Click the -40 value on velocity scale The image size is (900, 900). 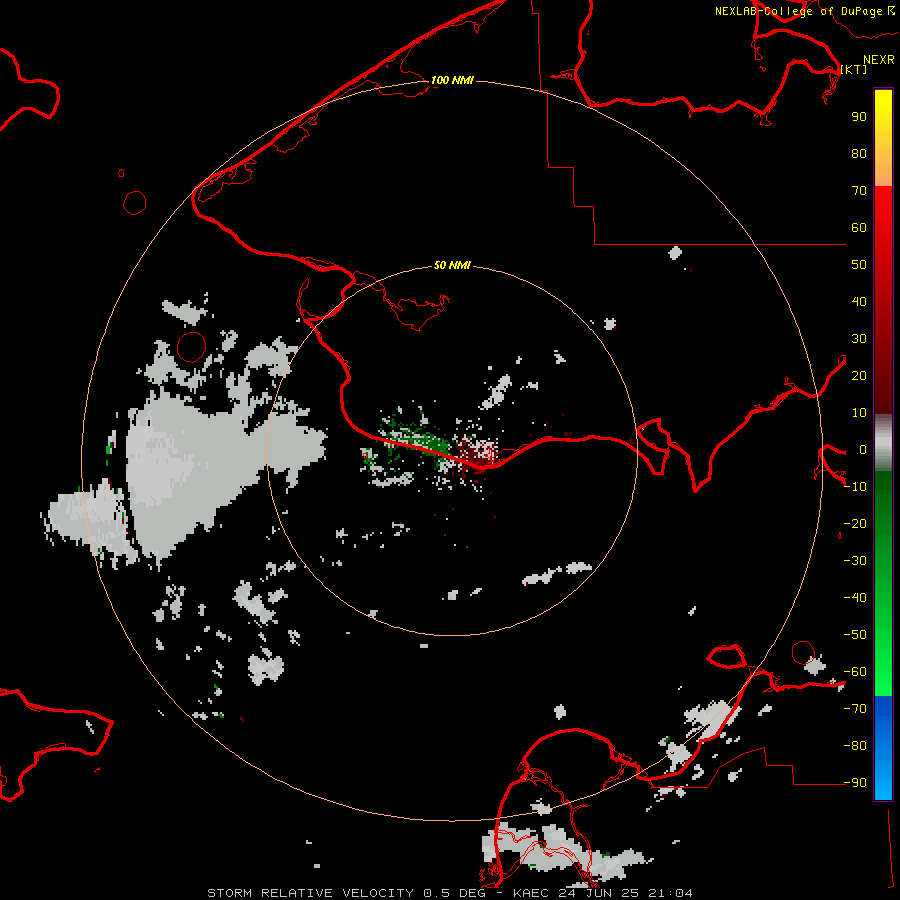click(855, 598)
